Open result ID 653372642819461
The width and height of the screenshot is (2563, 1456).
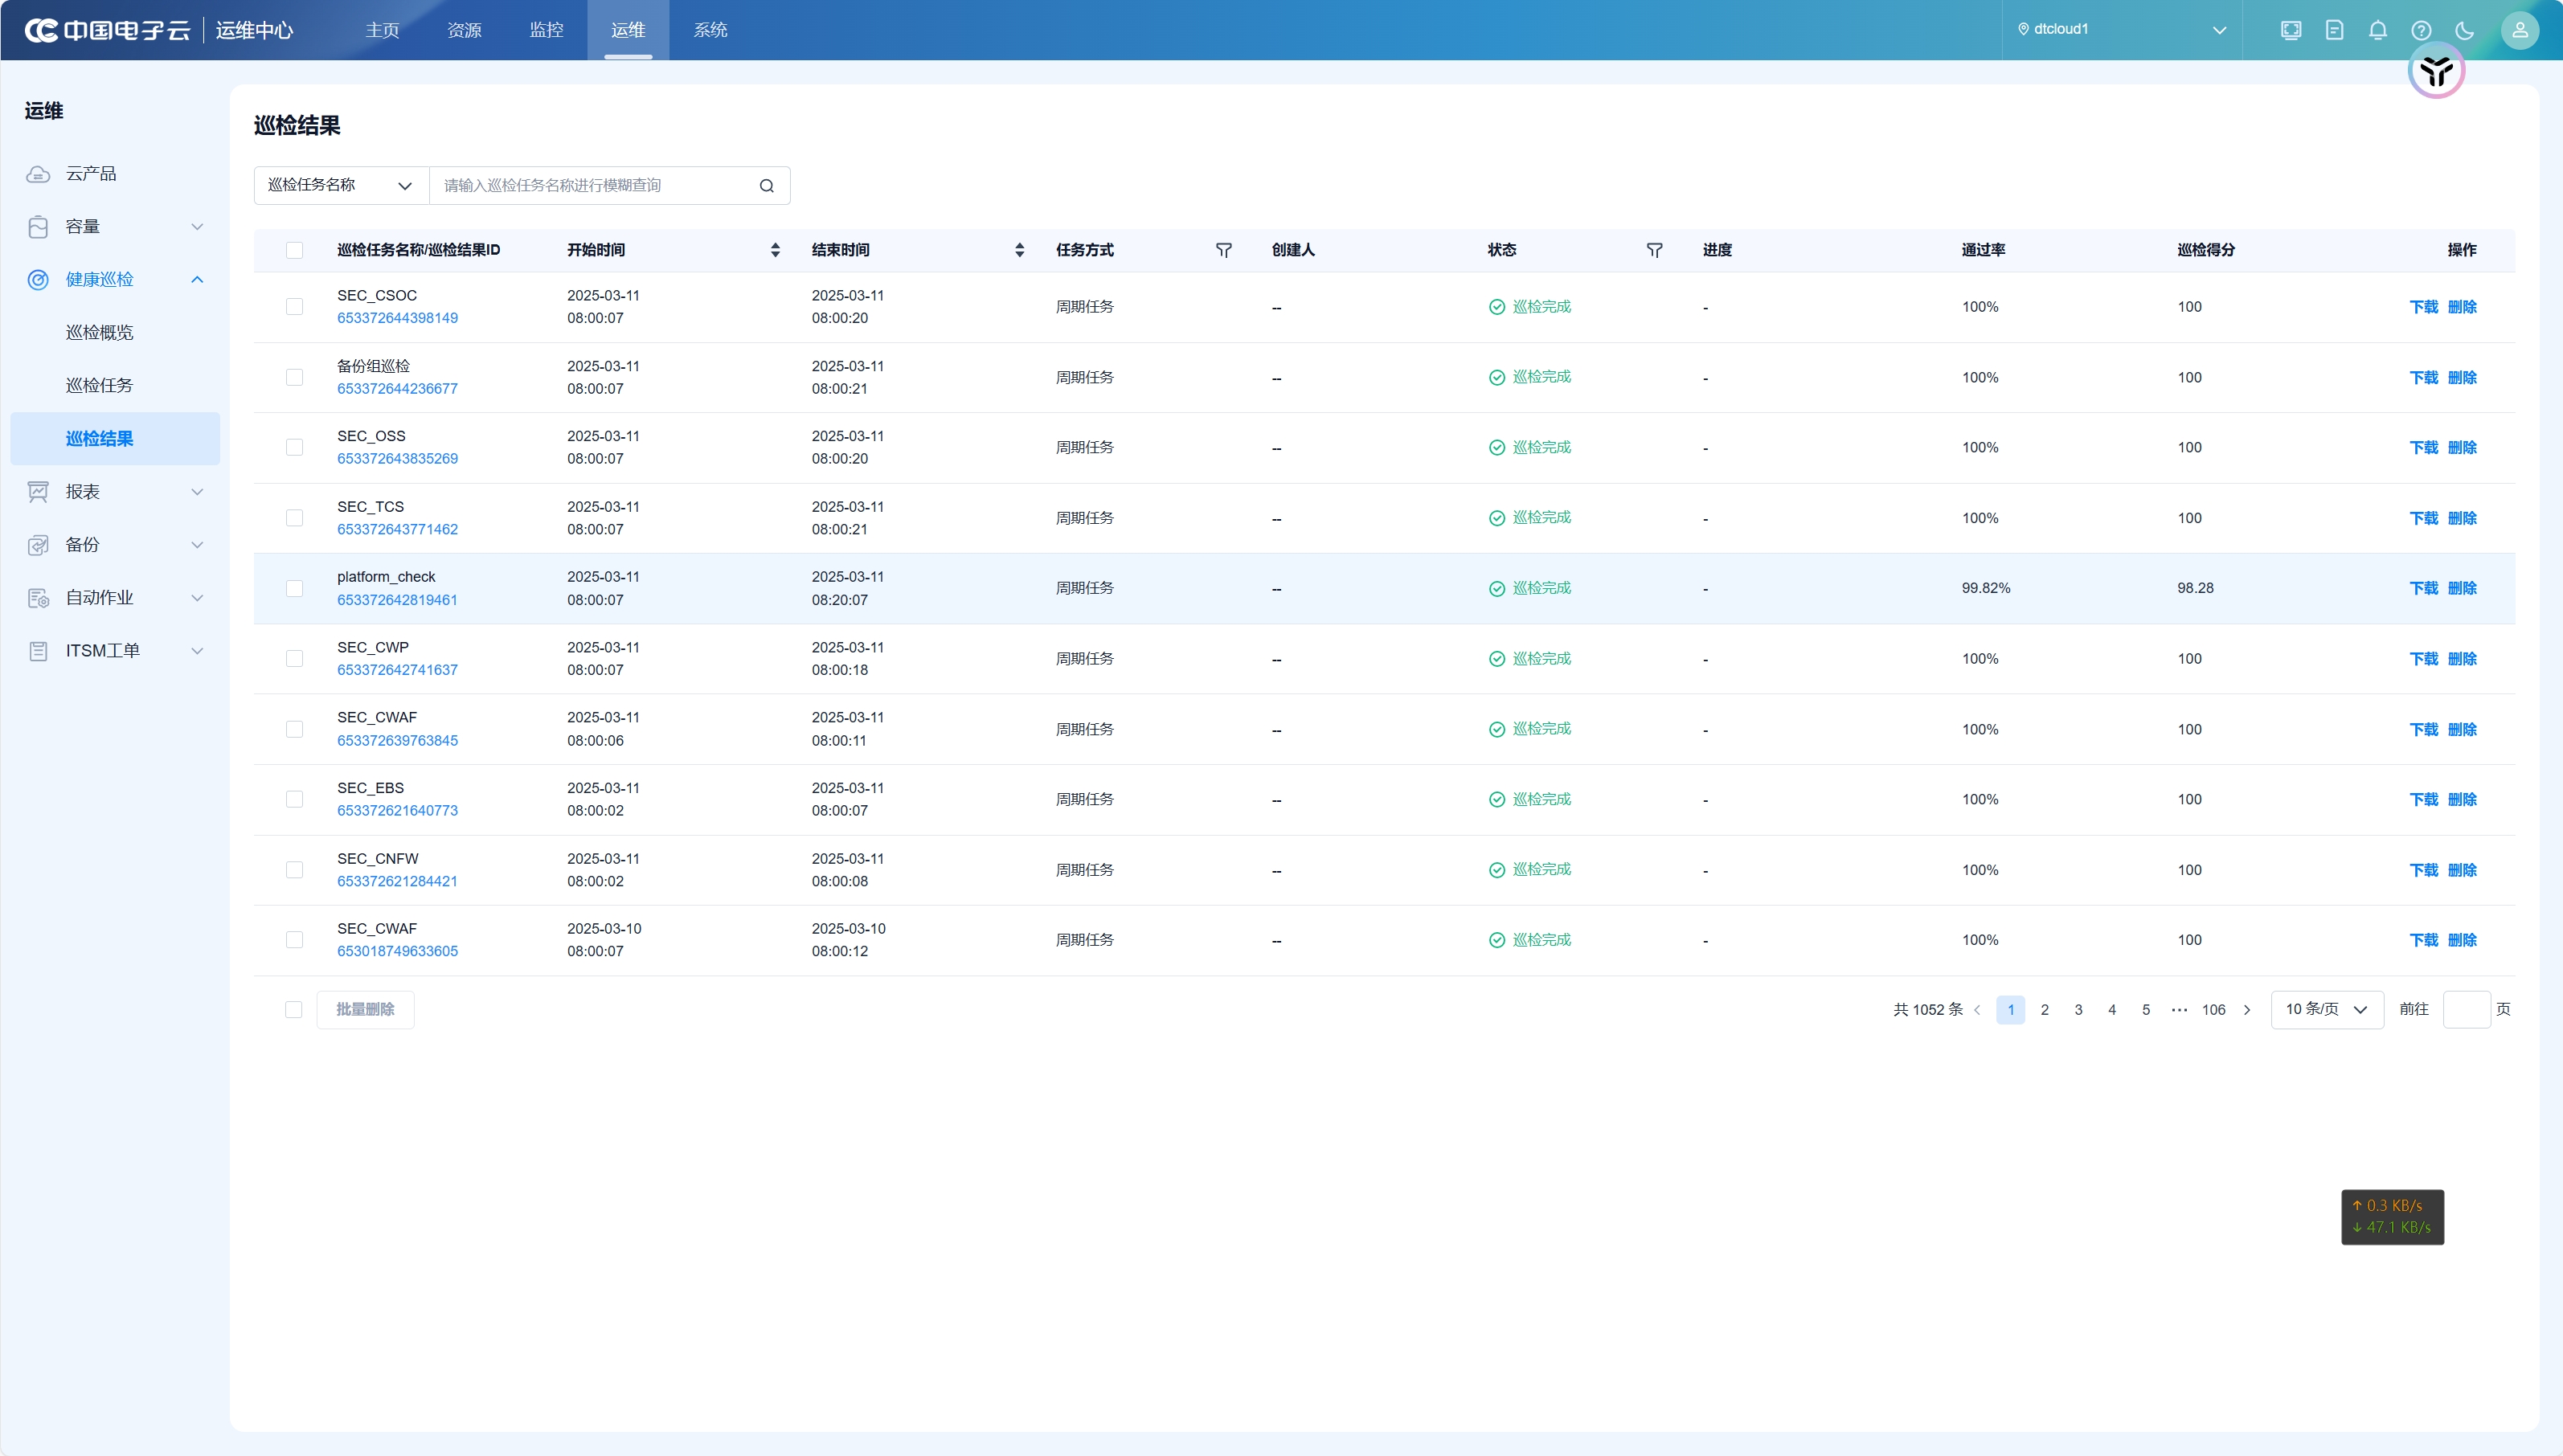[x=397, y=600]
